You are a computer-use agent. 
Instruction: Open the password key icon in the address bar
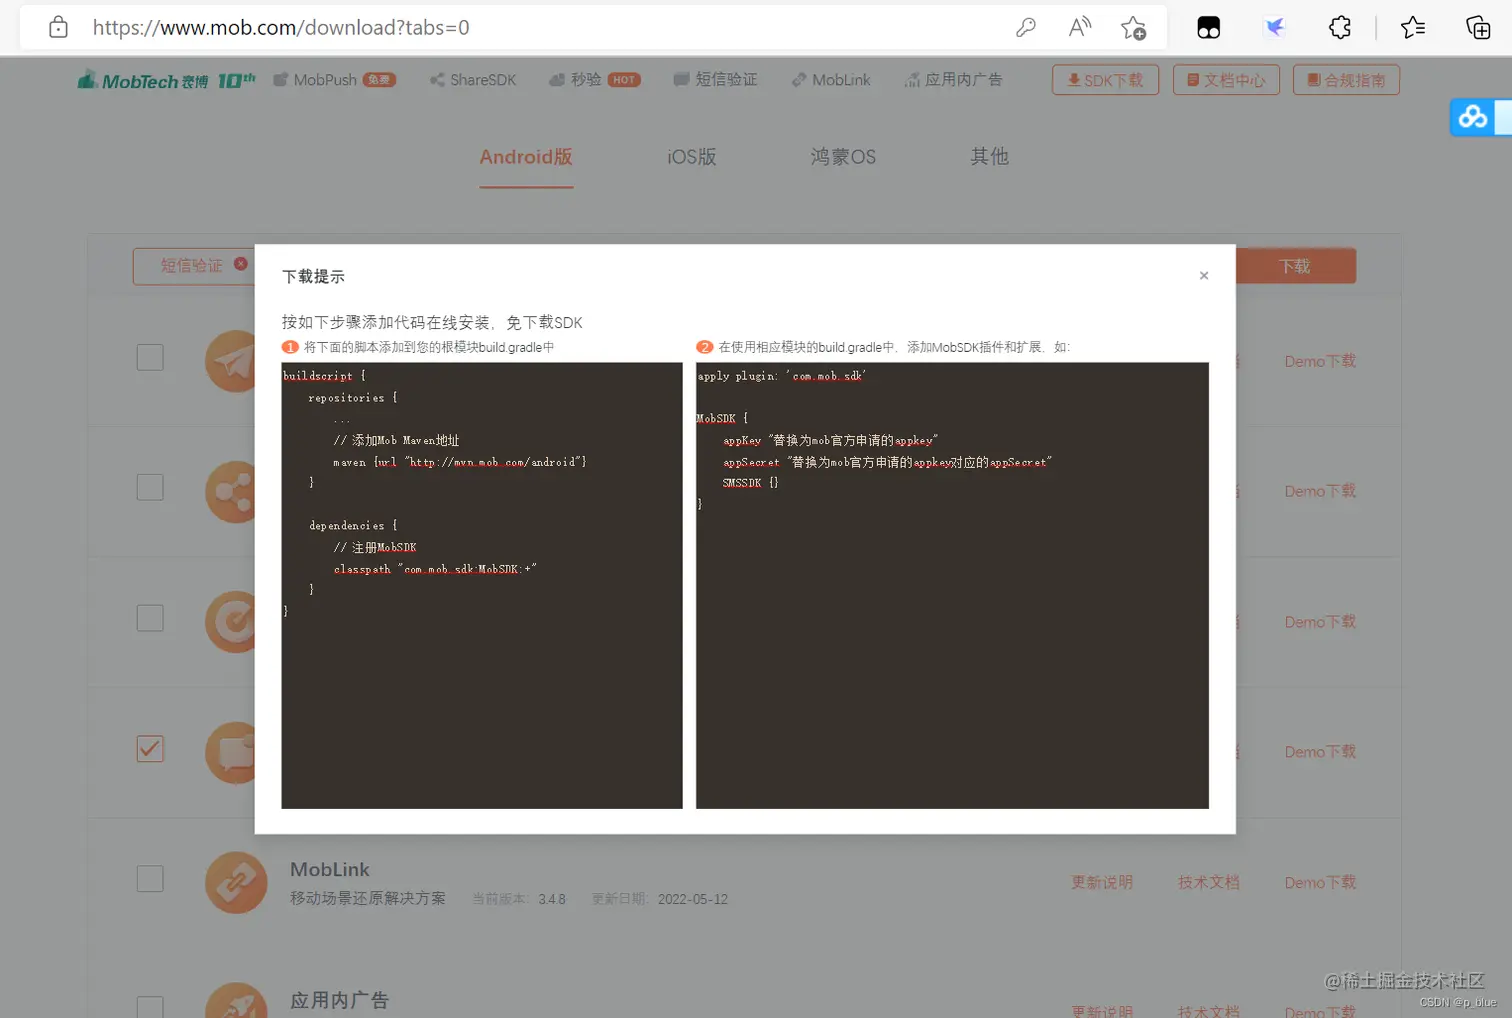click(1025, 27)
